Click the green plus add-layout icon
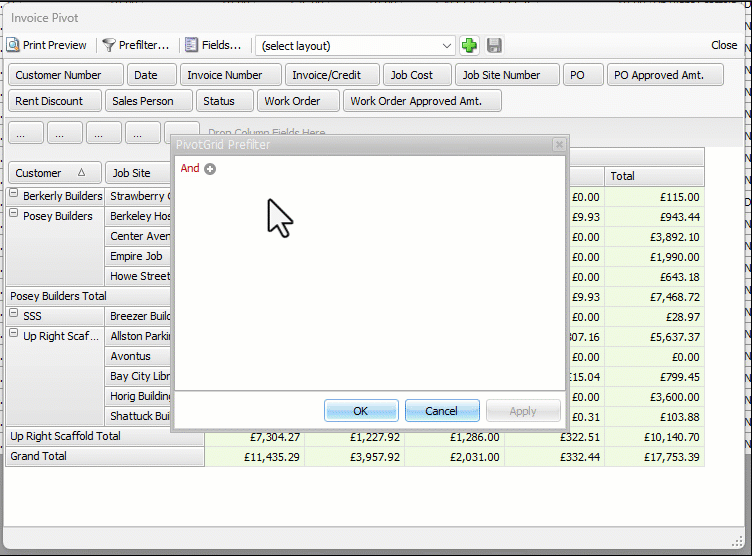The width and height of the screenshot is (752, 556). click(469, 45)
